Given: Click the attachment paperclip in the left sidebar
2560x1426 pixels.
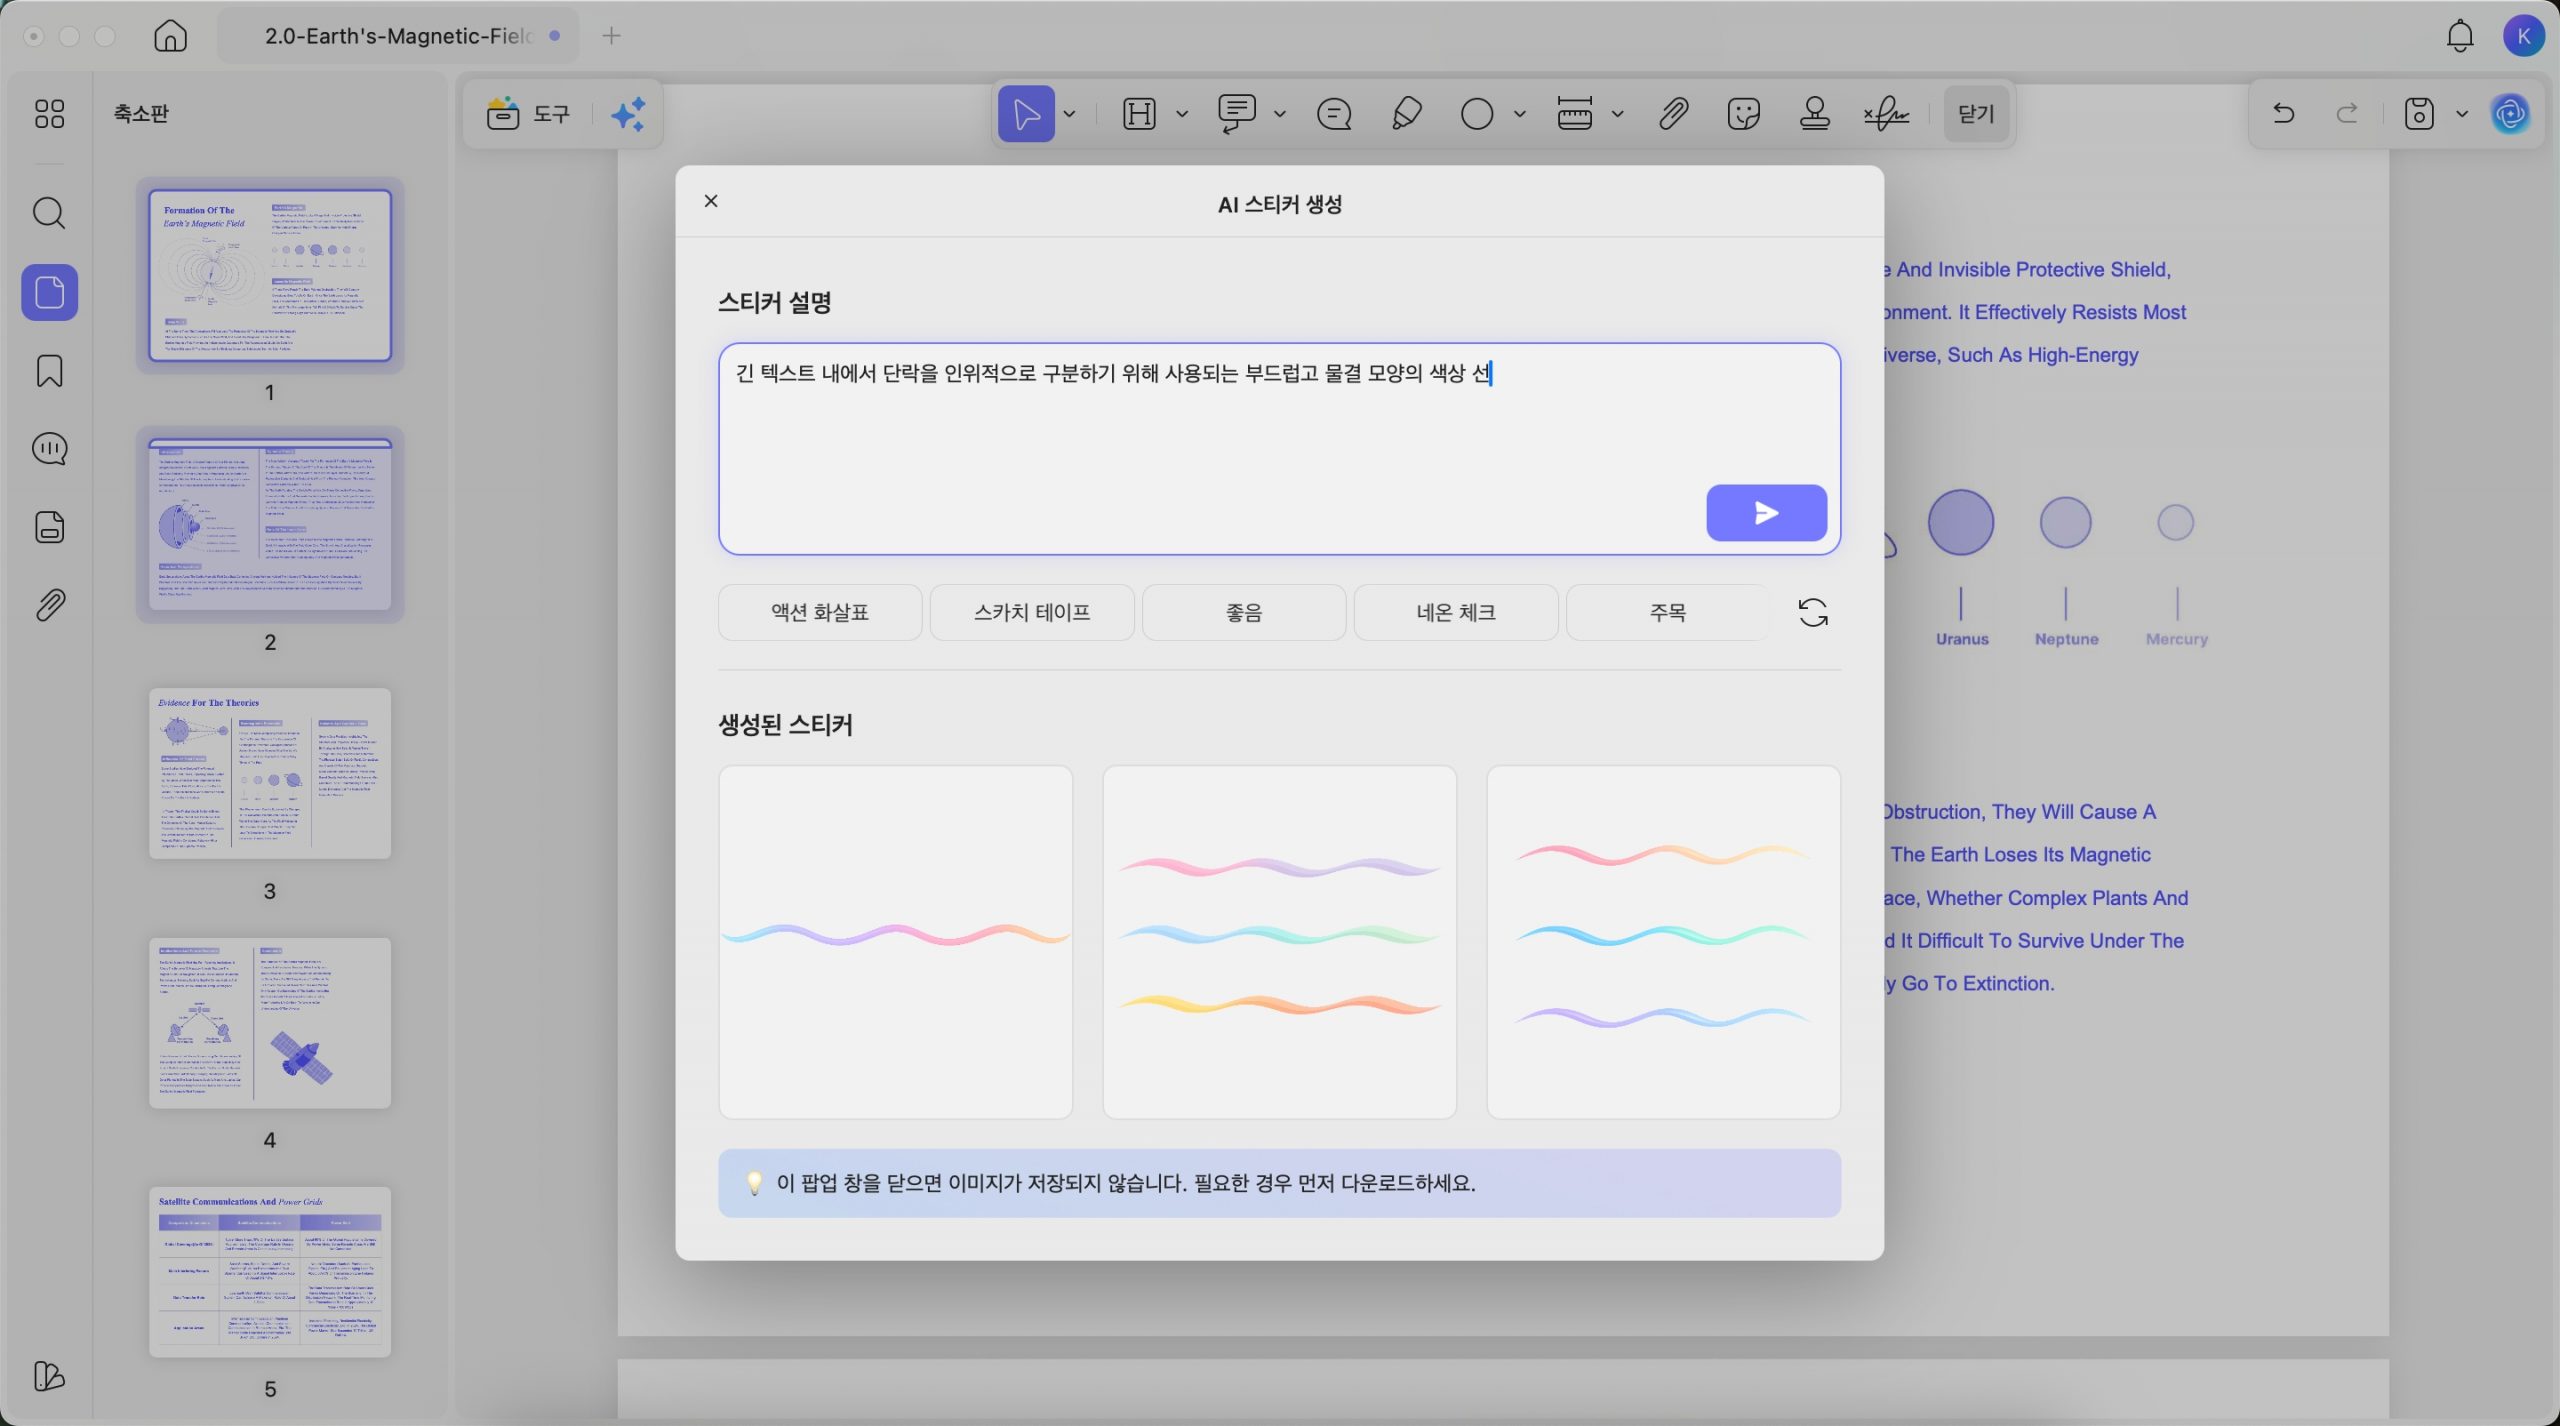Looking at the screenshot, I should (x=49, y=605).
